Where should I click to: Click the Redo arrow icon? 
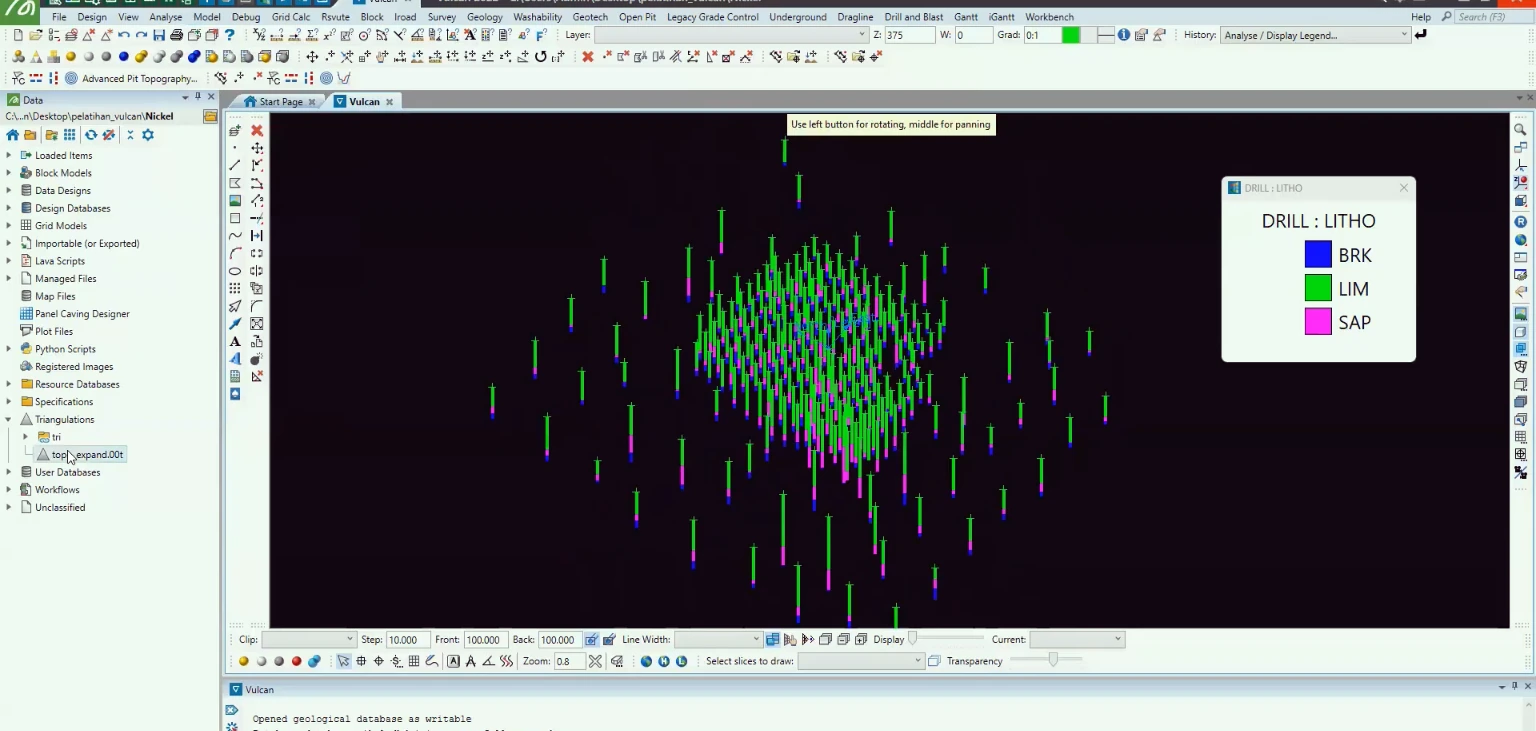[x=141, y=35]
